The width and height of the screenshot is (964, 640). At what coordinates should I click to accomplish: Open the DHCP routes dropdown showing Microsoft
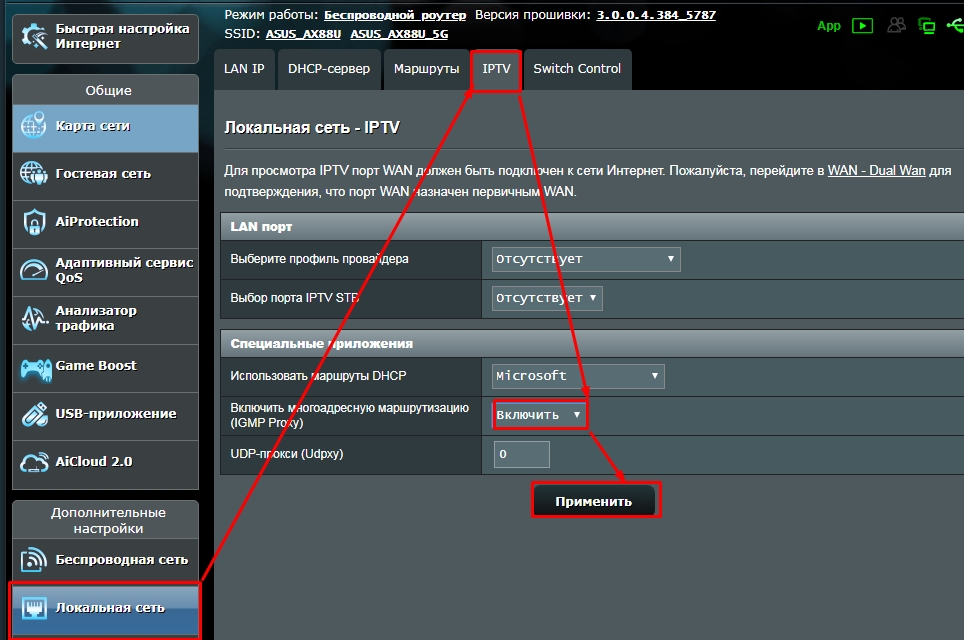pyautogui.click(x=578, y=376)
